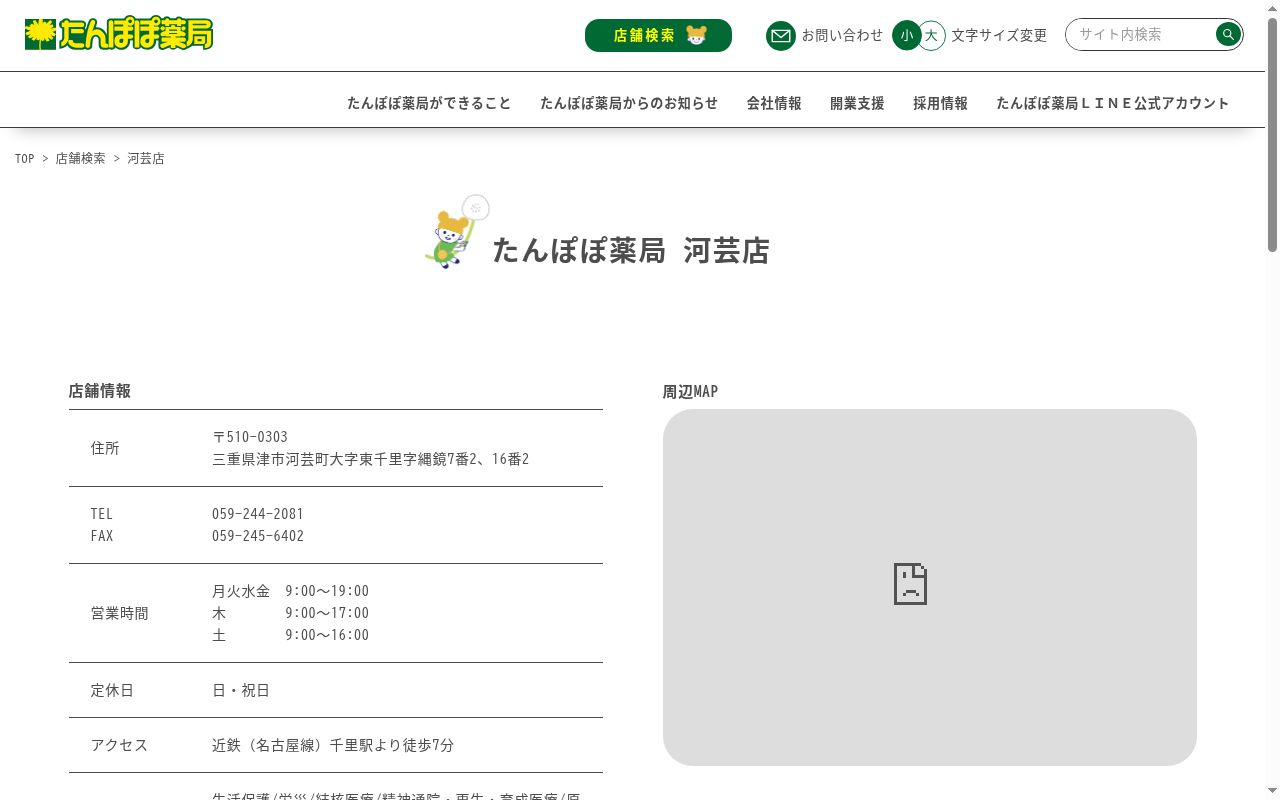Click the たんぽぽ薬局 河芸店 page title
The image size is (1280, 800).
(631, 250)
